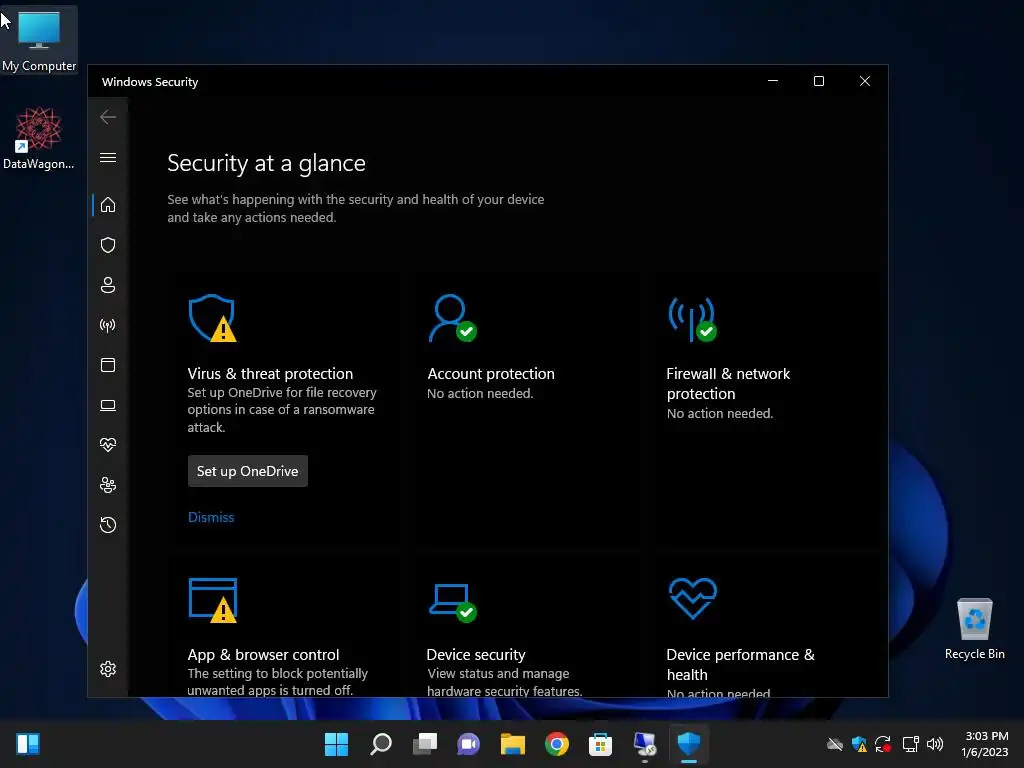Launch Google Chrome from the taskbar

click(556, 744)
